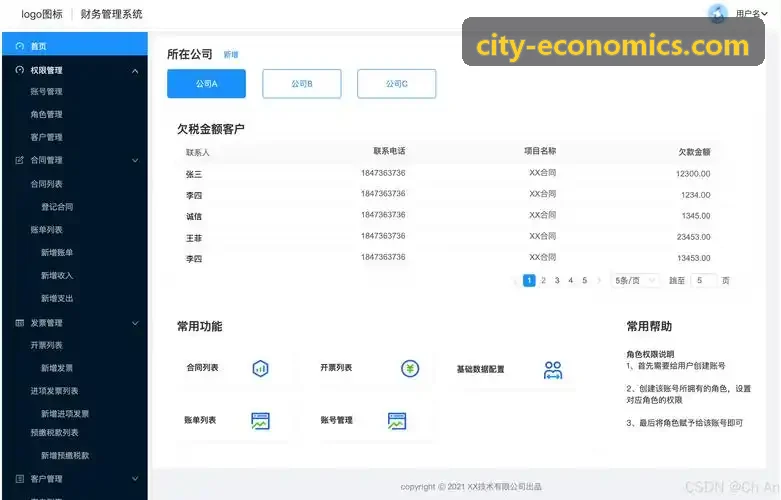Click the amount 23453.00
This screenshot has height=500, width=781.
click(693, 237)
